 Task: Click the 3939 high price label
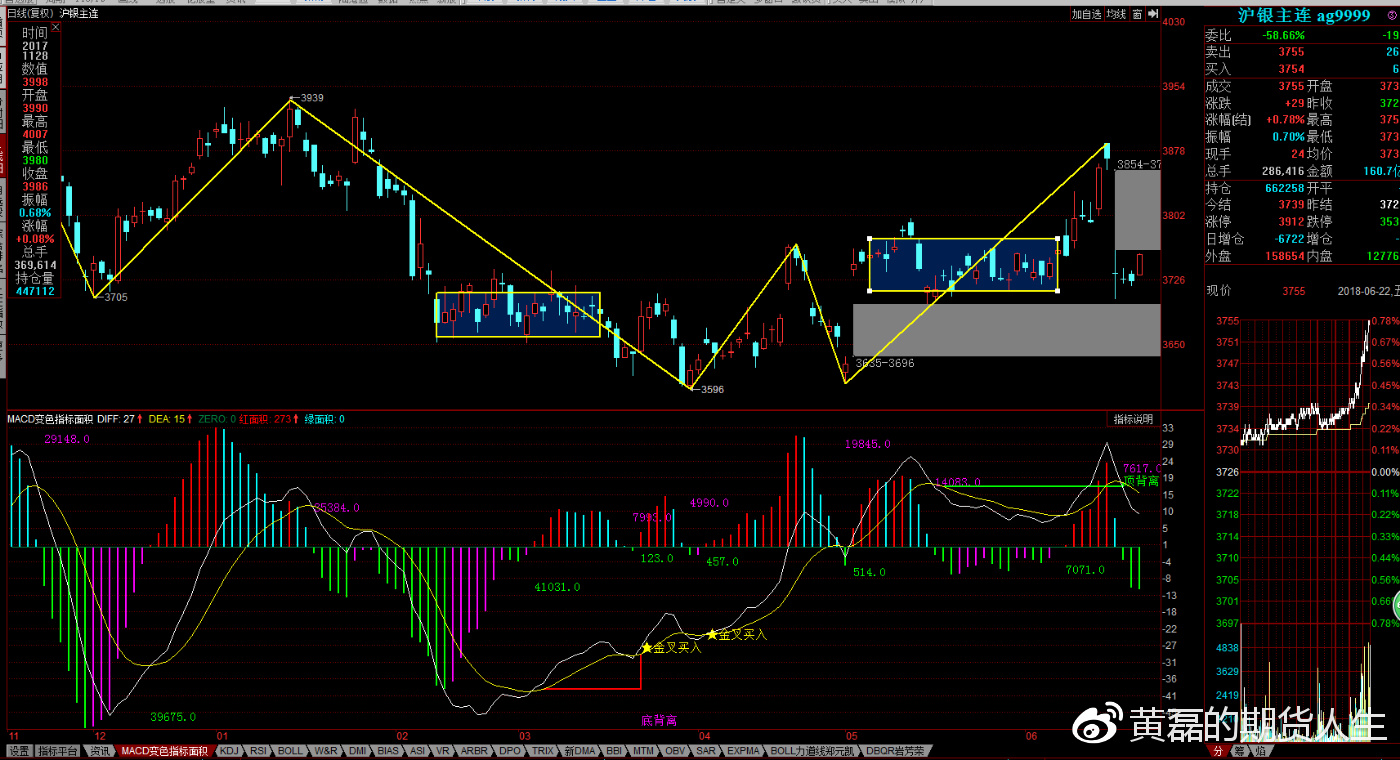(x=312, y=98)
